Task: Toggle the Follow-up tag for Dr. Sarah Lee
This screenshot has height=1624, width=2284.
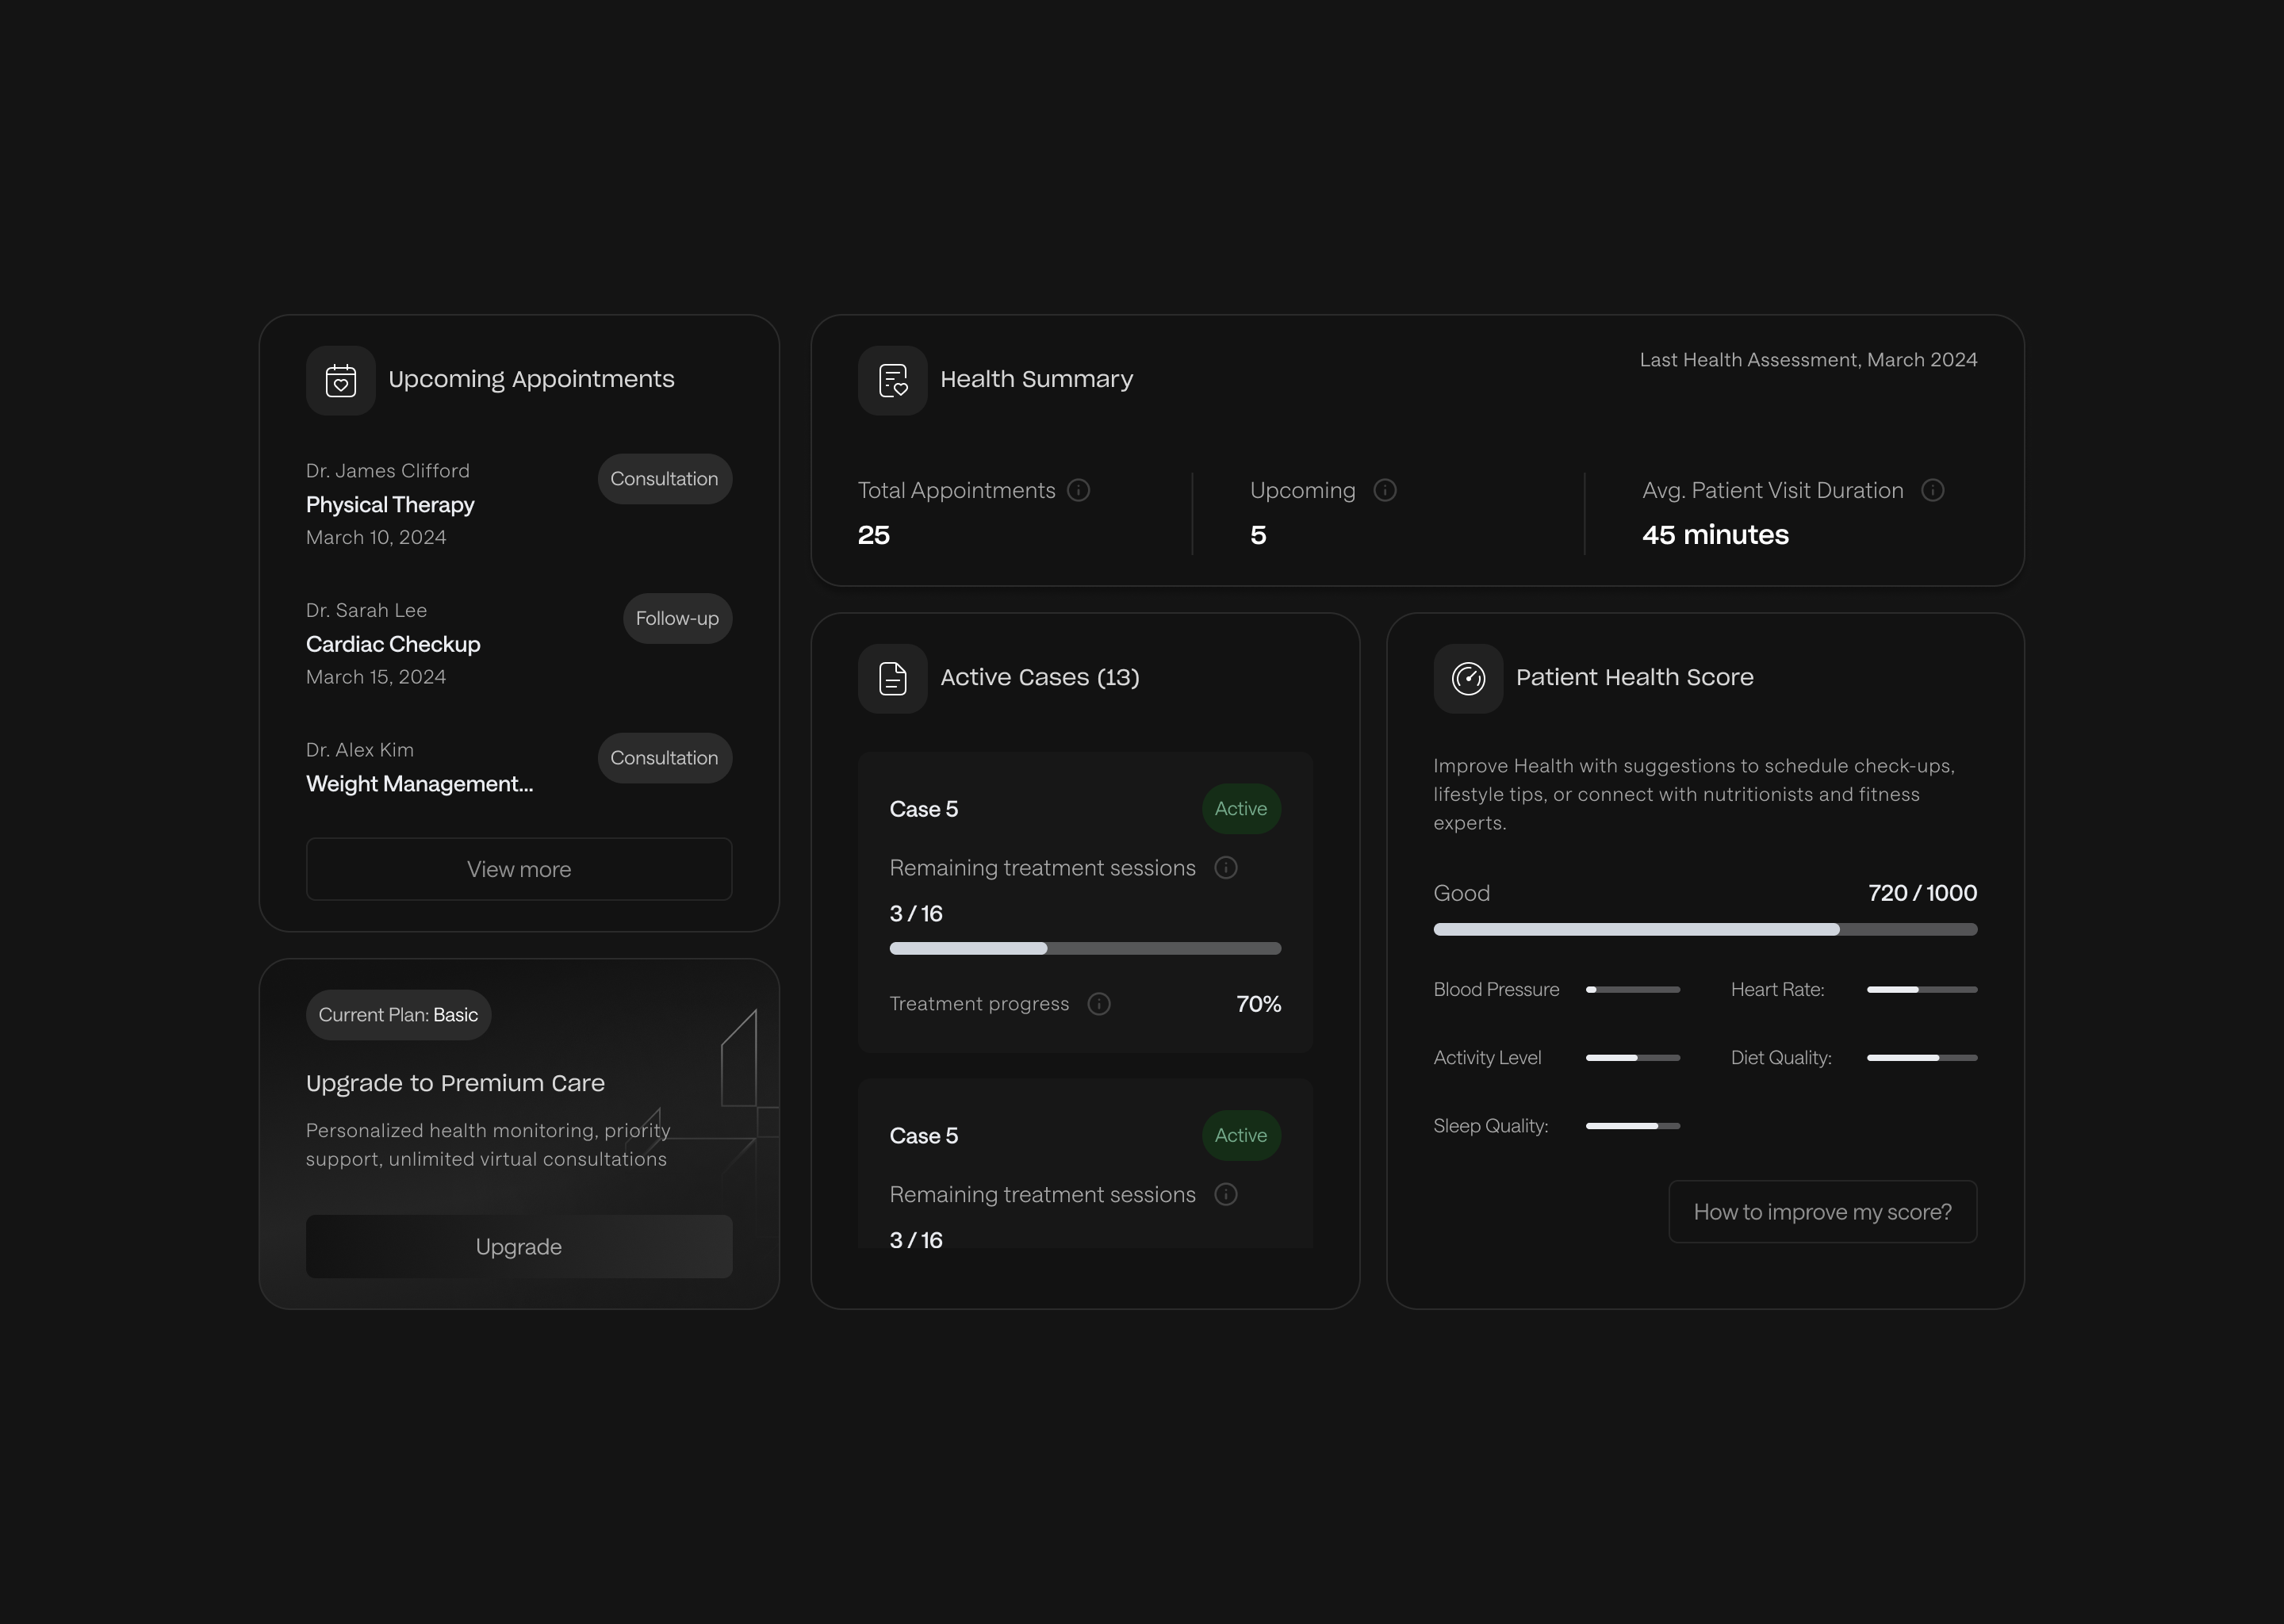Action: 676,618
